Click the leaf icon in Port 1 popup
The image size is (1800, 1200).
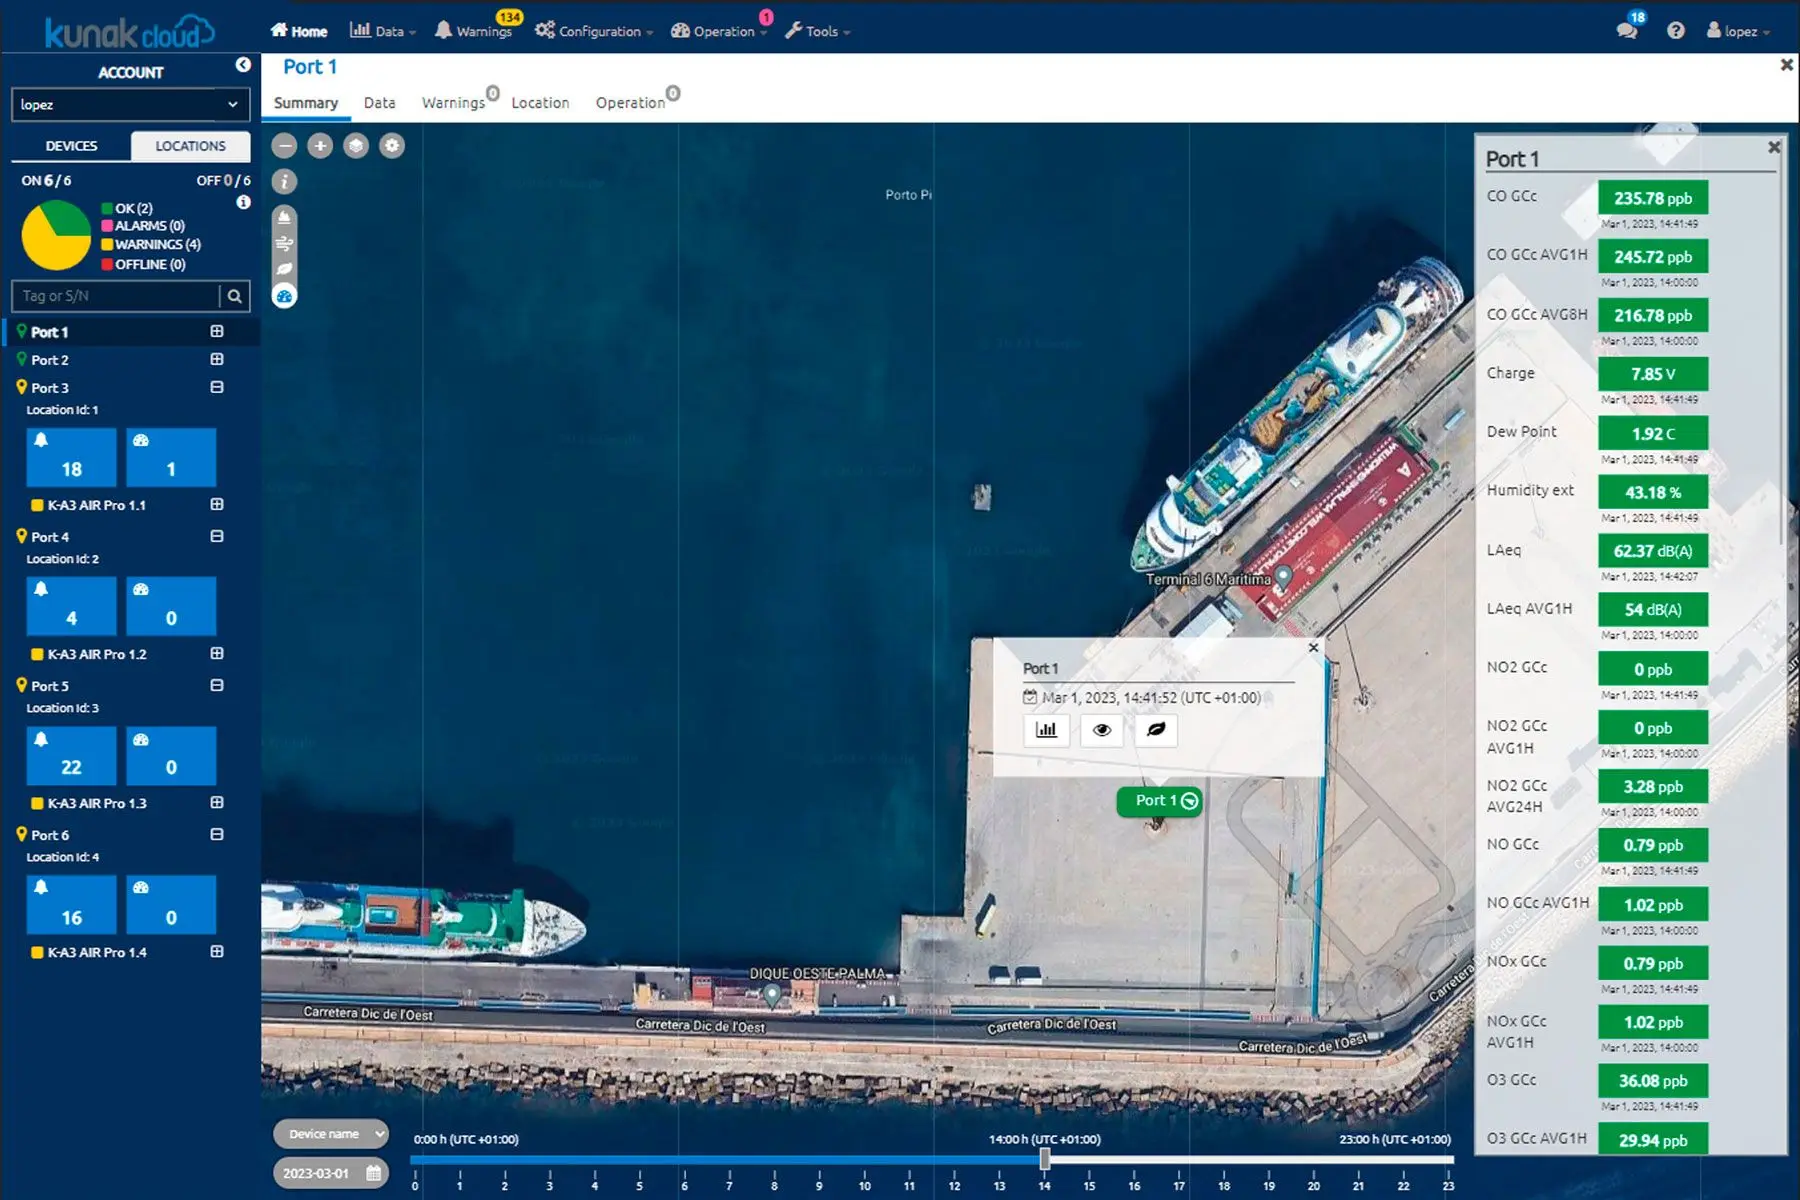1156,730
